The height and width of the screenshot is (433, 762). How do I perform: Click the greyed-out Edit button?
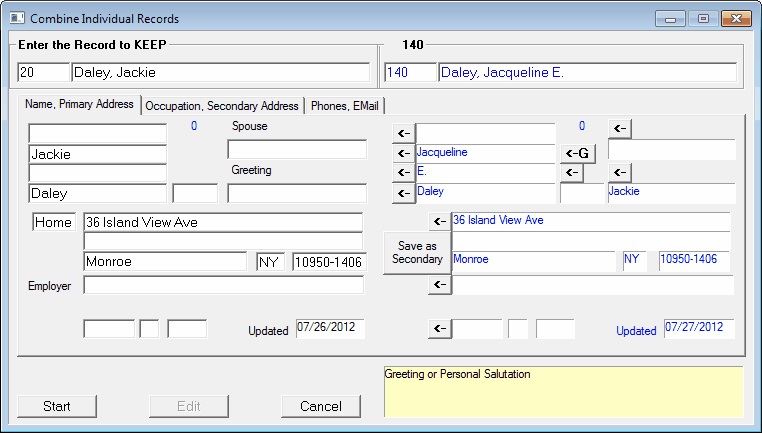[189, 406]
